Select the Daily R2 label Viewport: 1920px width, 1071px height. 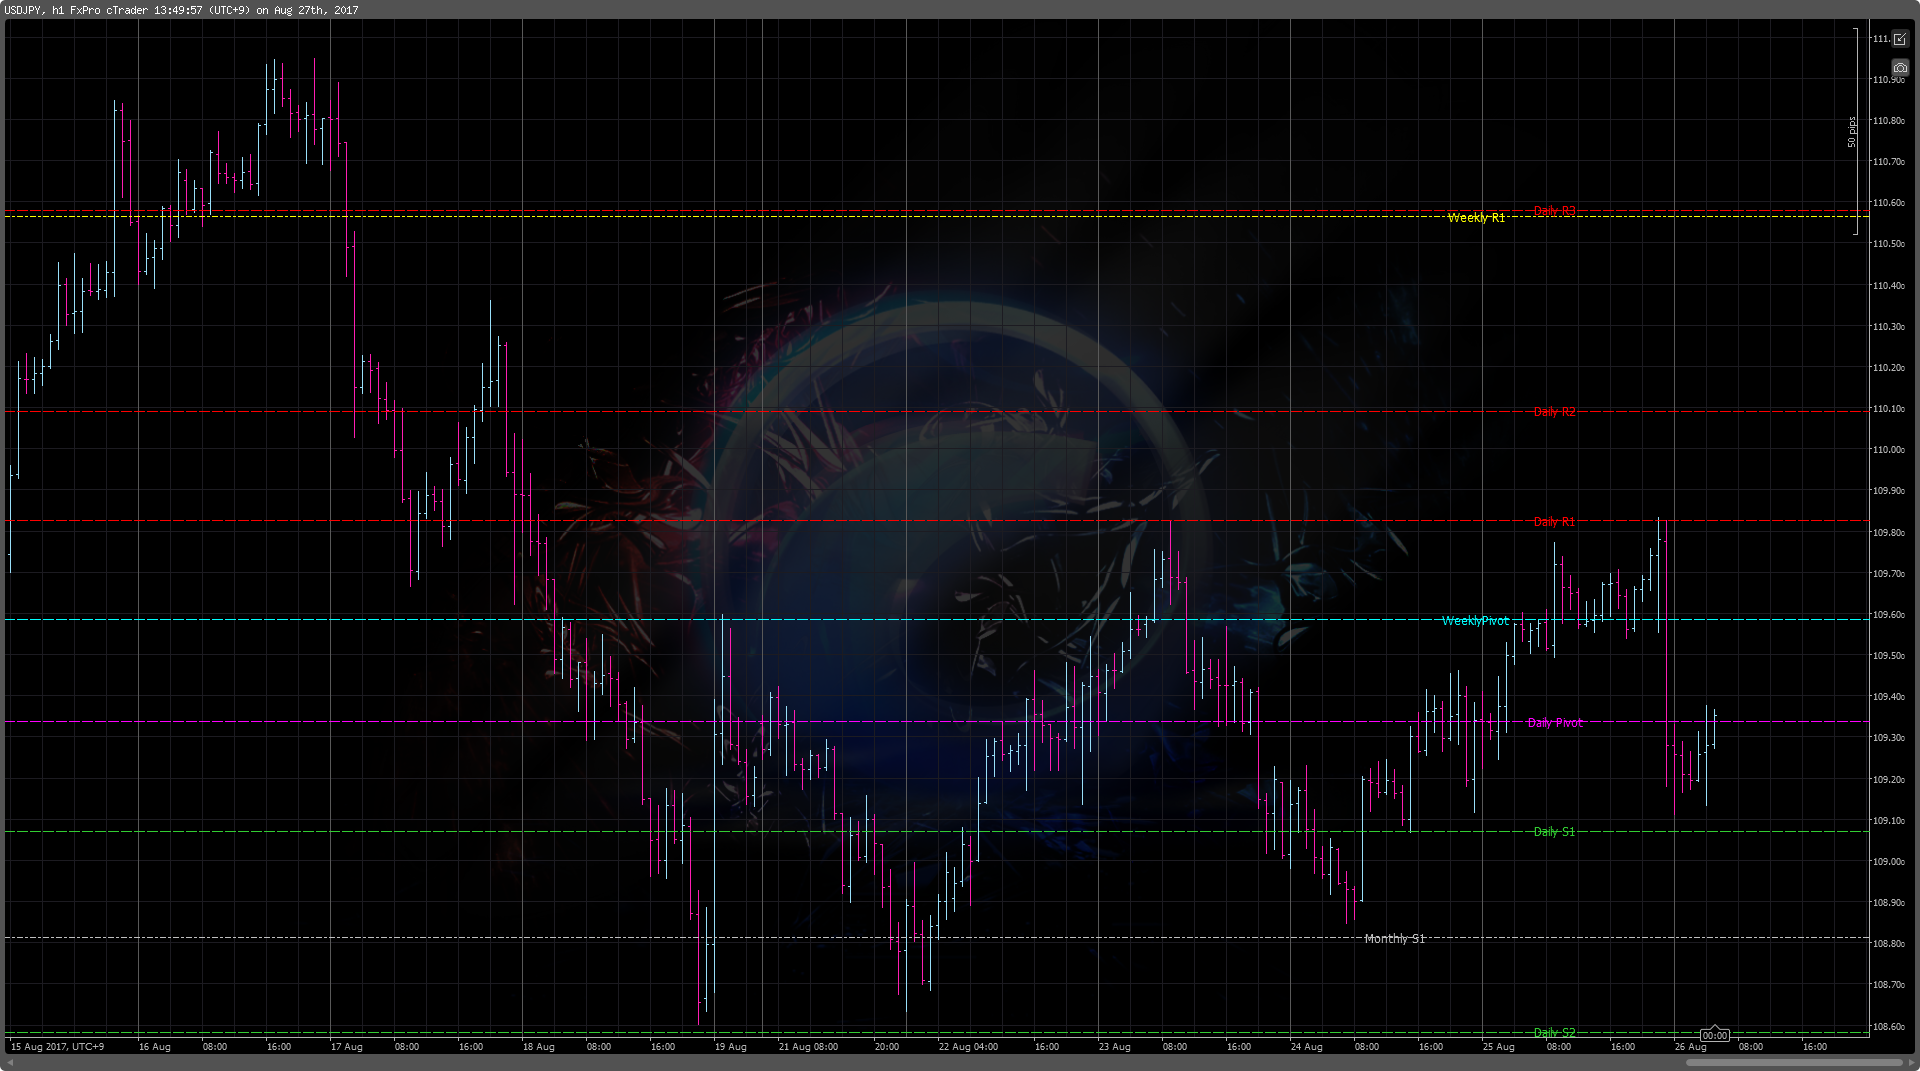1554,412
